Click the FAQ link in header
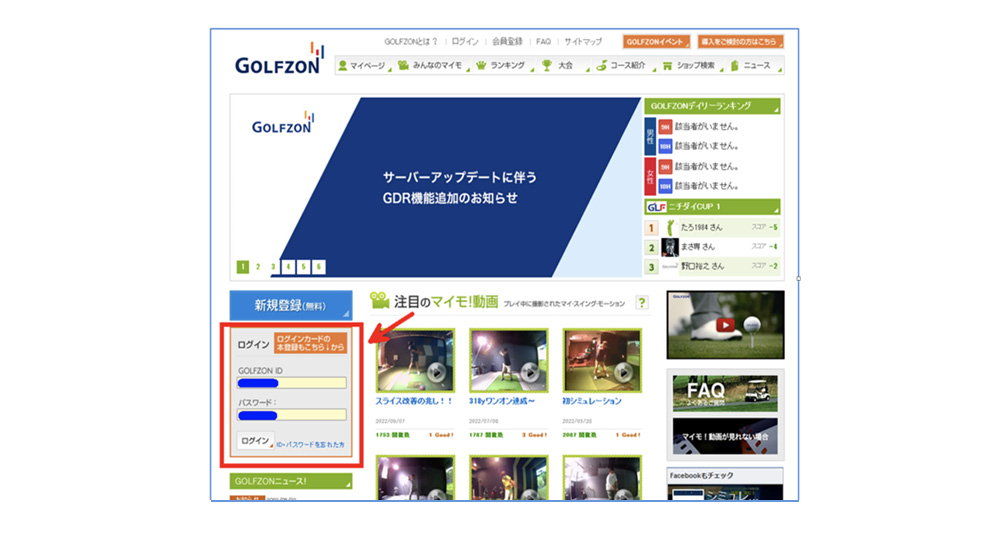Image resolution: width=1000 pixels, height=550 pixels. [543, 41]
